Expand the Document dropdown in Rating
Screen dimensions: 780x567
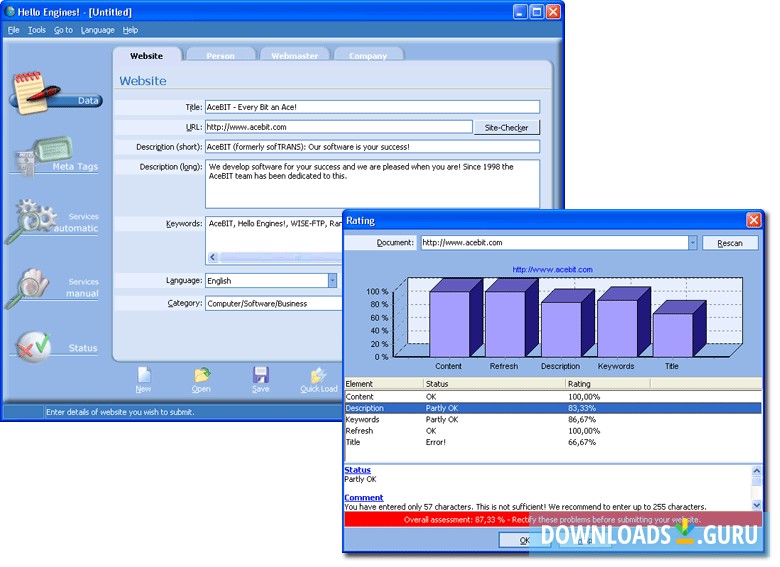(692, 243)
